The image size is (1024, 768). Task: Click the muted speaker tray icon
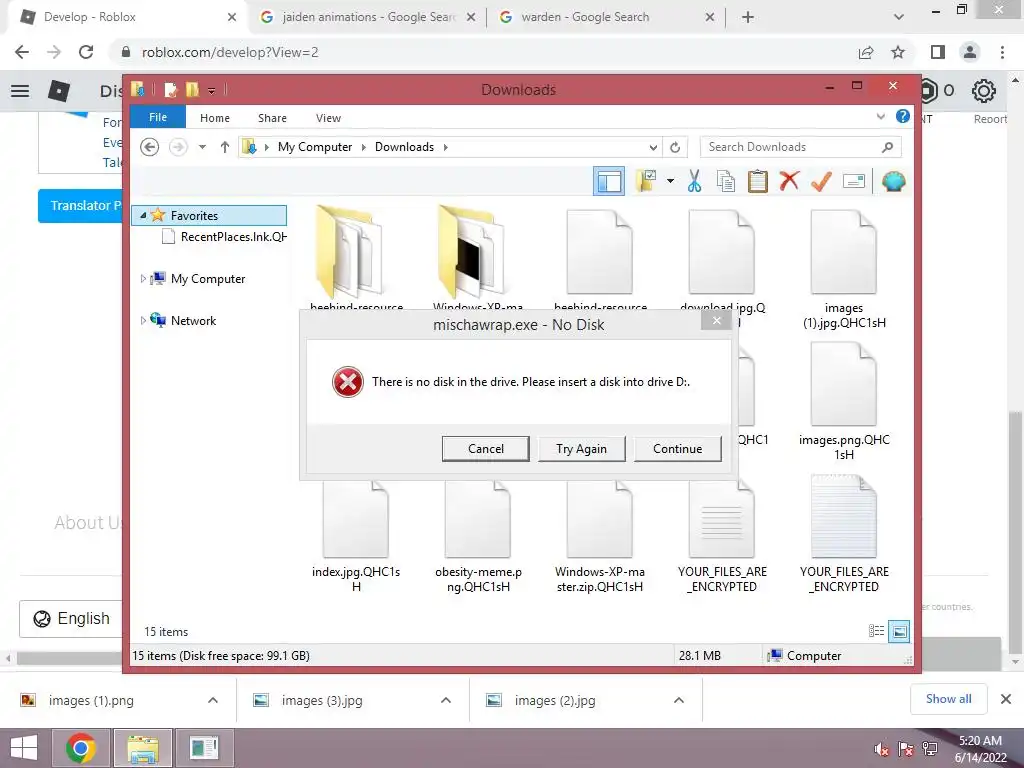click(x=882, y=749)
